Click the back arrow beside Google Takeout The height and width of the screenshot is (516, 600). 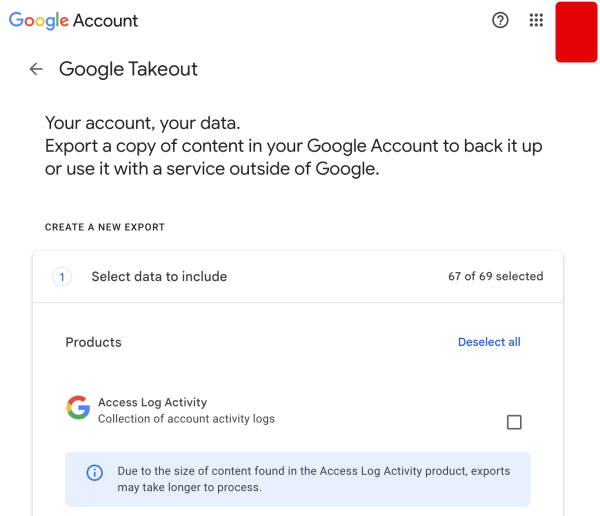click(36, 69)
